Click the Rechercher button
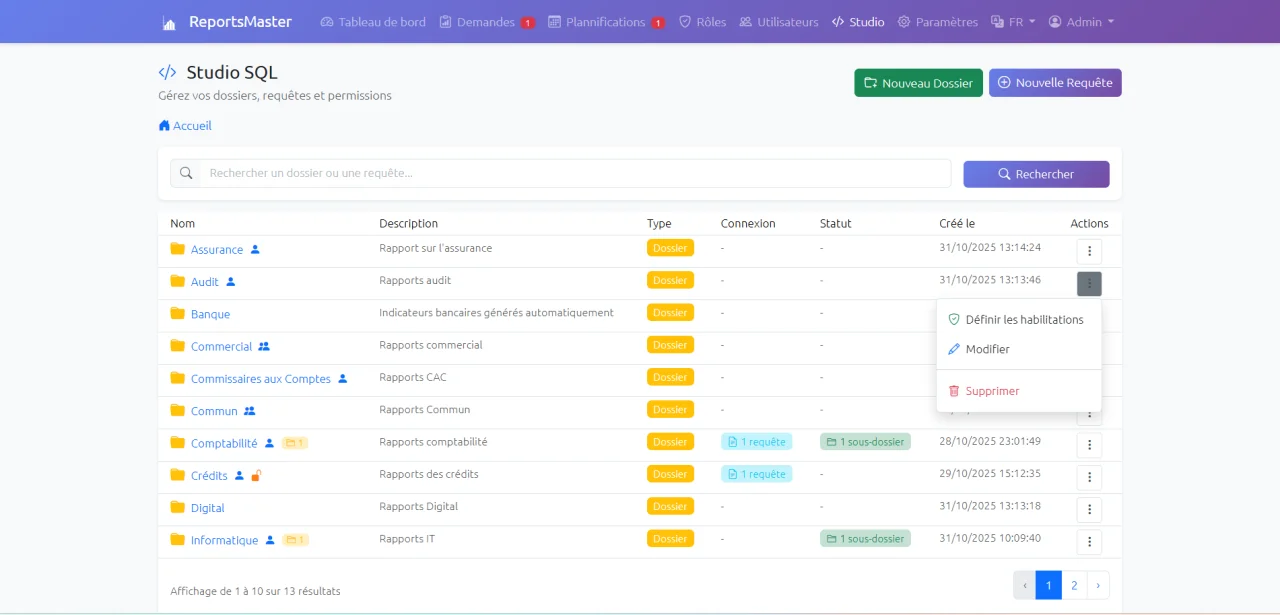Screen dimensions: 1280x615 tap(1036, 174)
